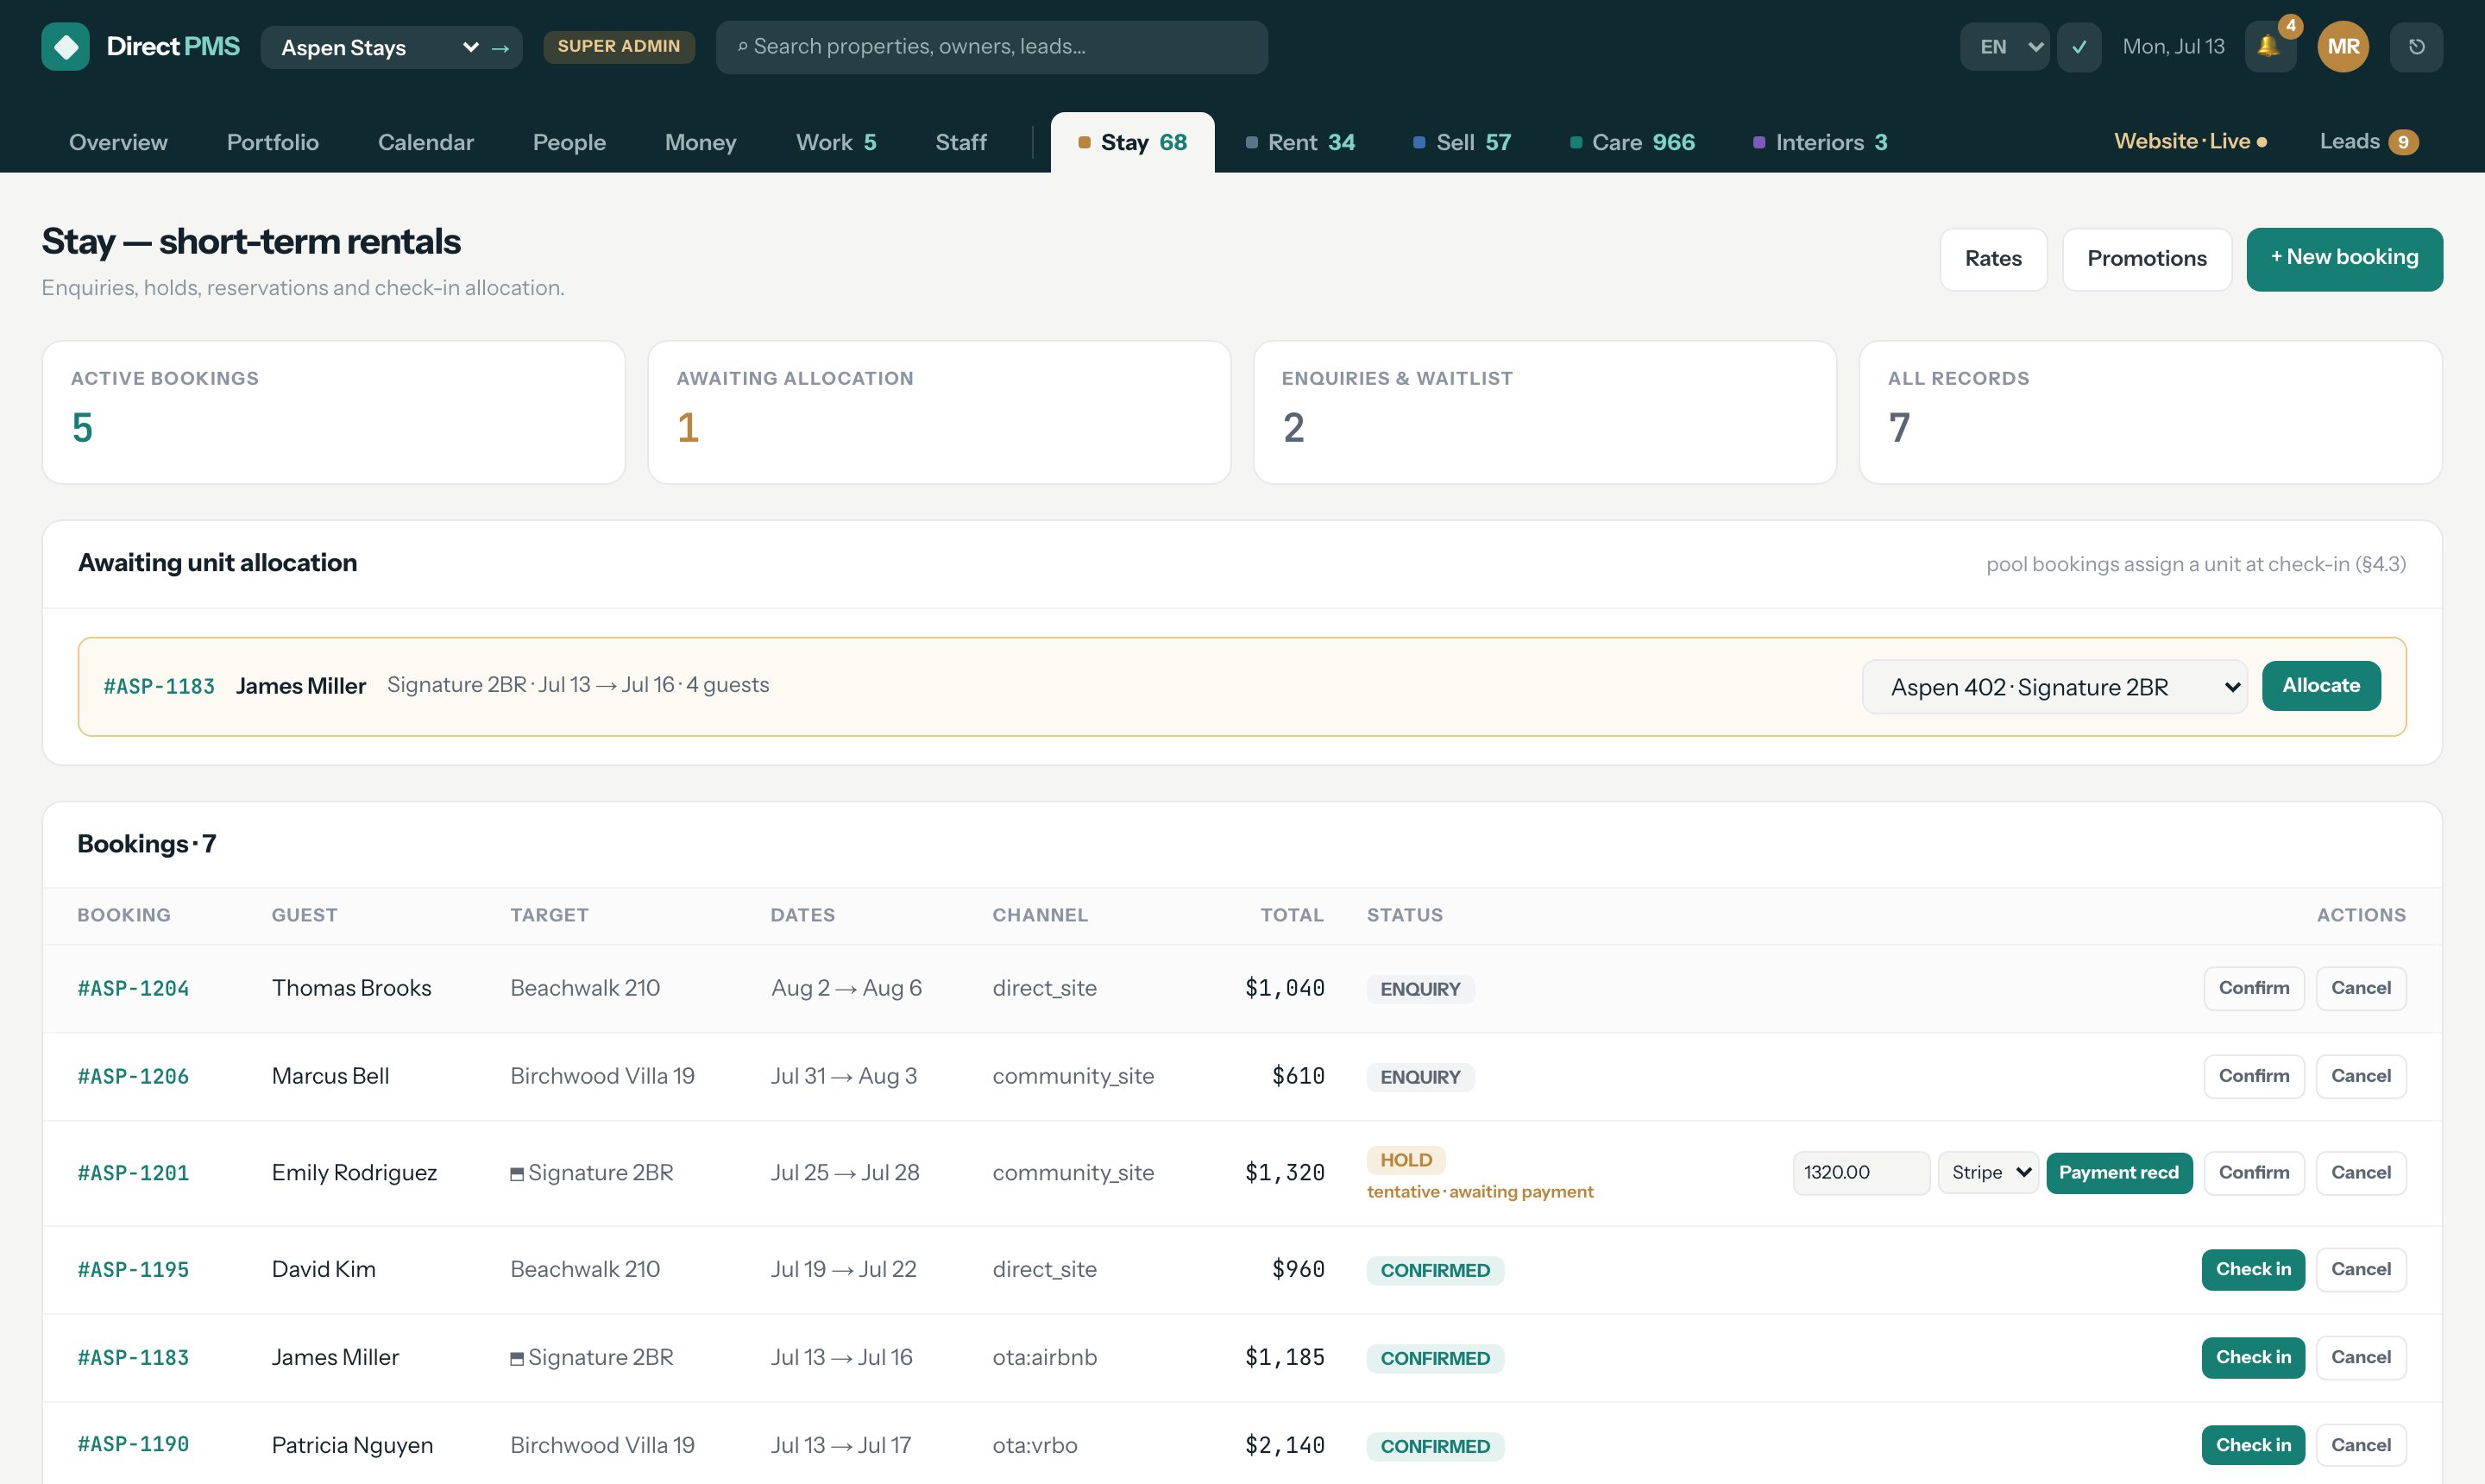Click the Enquiries & Waitlist summary card
This screenshot has width=2485, height=1484.
pos(1544,413)
